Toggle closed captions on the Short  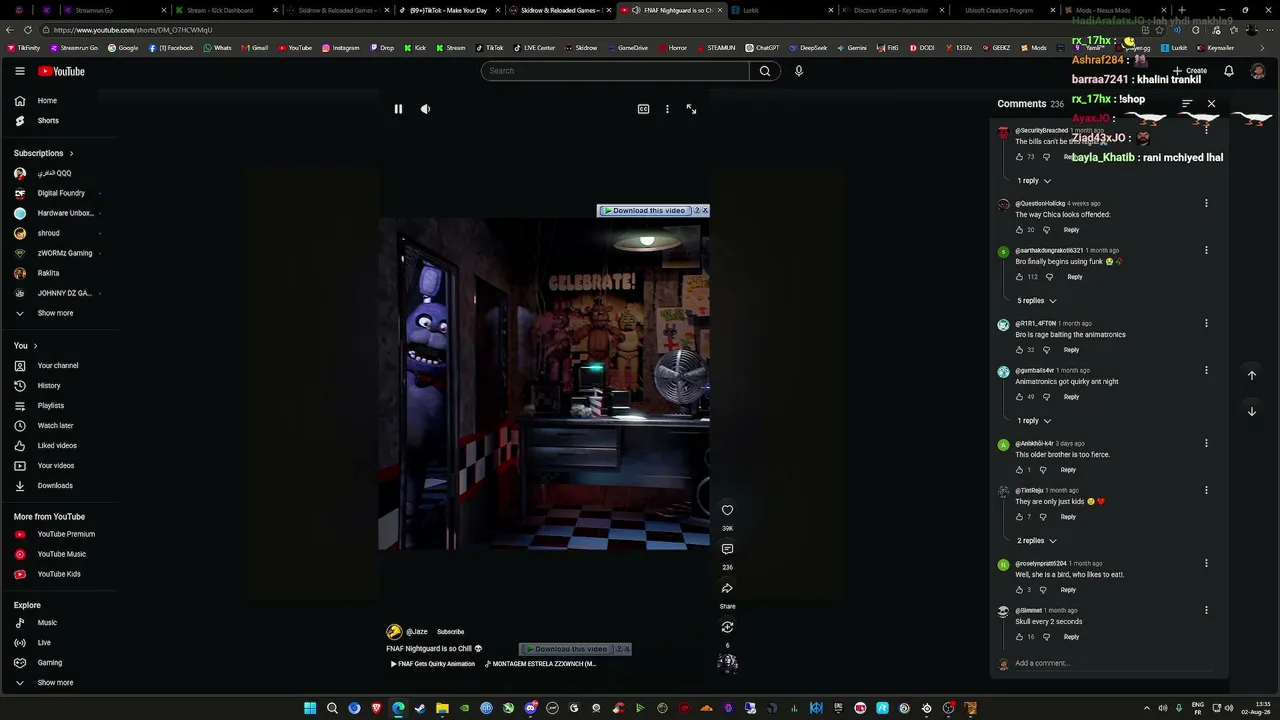click(643, 109)
